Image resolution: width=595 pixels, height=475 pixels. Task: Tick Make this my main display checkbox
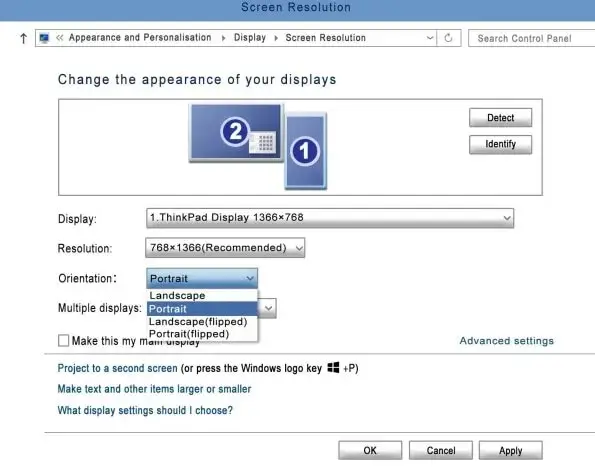(63, 341)
